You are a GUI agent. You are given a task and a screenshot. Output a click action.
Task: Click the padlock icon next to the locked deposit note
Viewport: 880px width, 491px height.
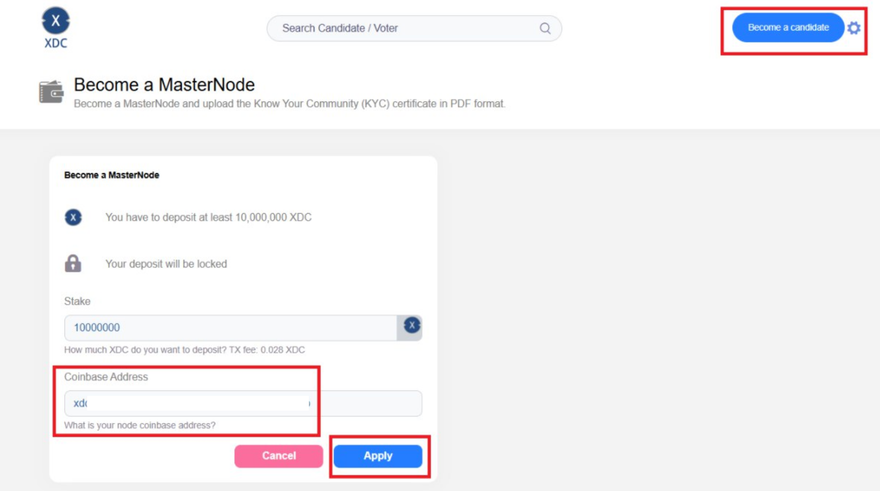[73, 264]
